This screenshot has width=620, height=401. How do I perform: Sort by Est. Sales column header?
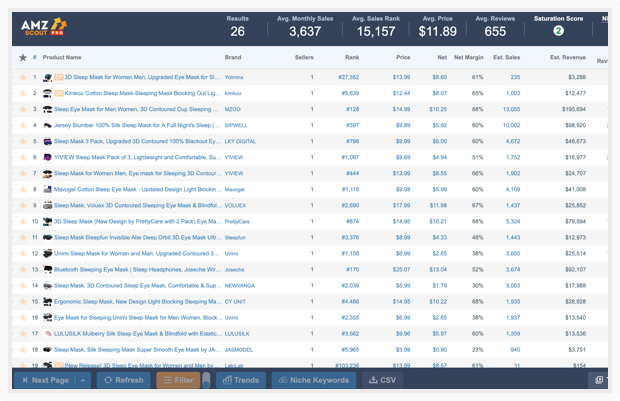[507, 57]
